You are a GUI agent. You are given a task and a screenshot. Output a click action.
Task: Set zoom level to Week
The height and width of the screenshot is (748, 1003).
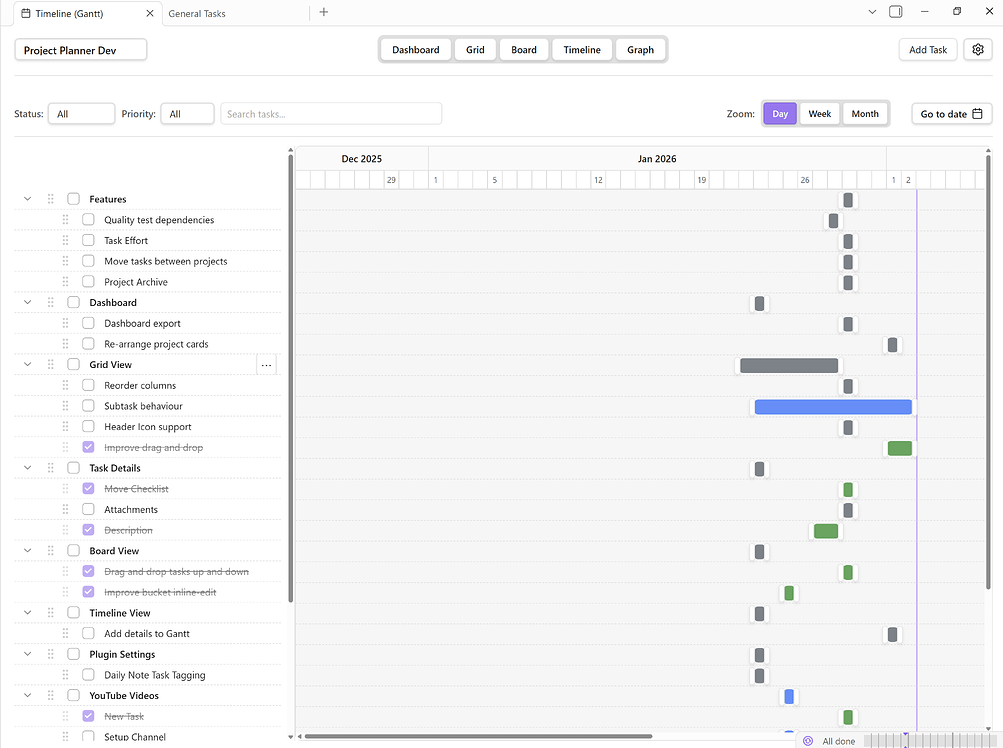(819, 114)
